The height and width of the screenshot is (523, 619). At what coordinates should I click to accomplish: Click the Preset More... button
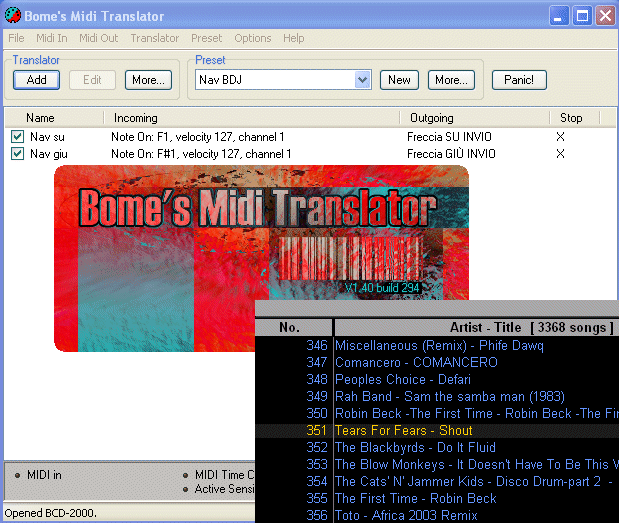450,80
